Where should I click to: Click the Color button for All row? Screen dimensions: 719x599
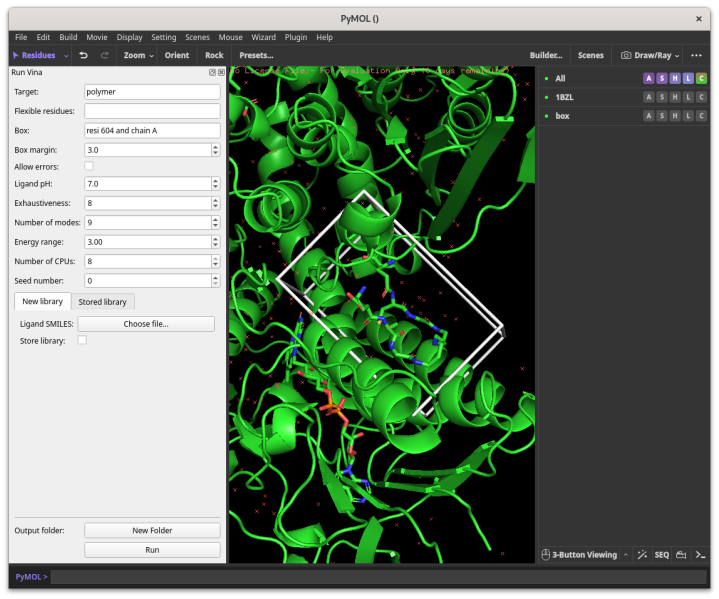tap(701, 78)
